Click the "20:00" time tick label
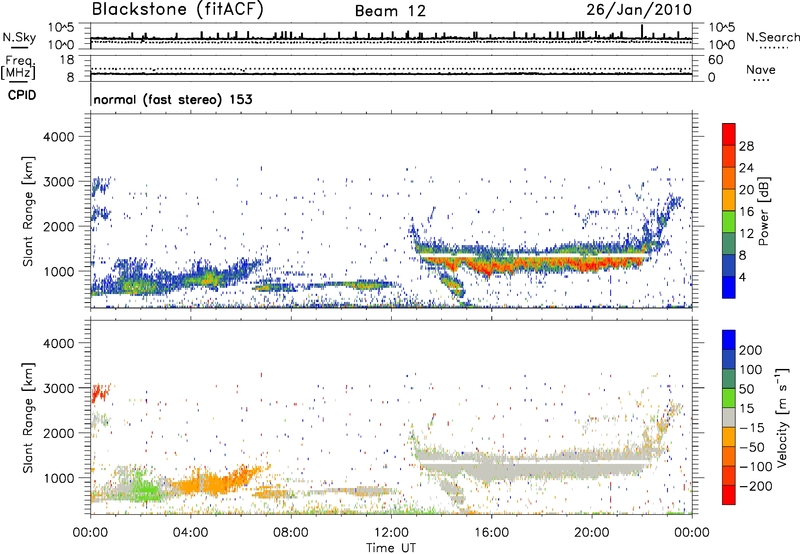This screenshot has height=554, width=800. 591,533
